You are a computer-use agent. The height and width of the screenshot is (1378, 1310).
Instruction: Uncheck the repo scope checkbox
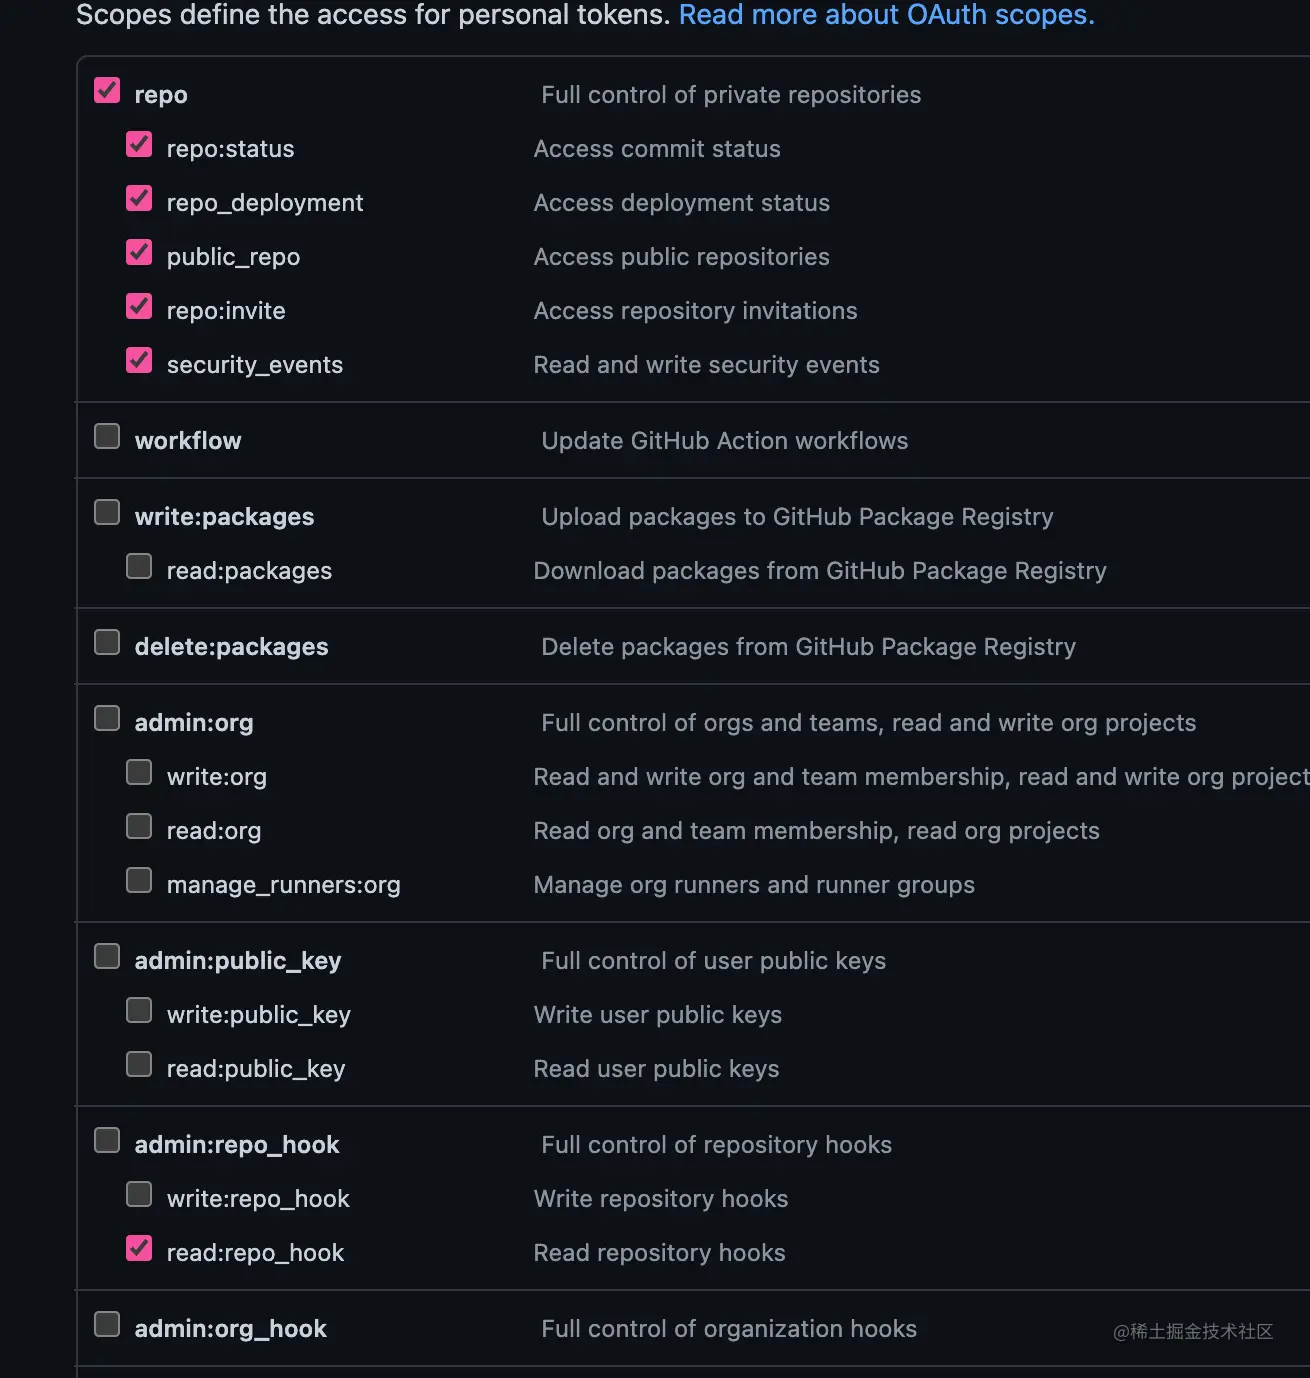pyautogui.click(x=107, y=91)
